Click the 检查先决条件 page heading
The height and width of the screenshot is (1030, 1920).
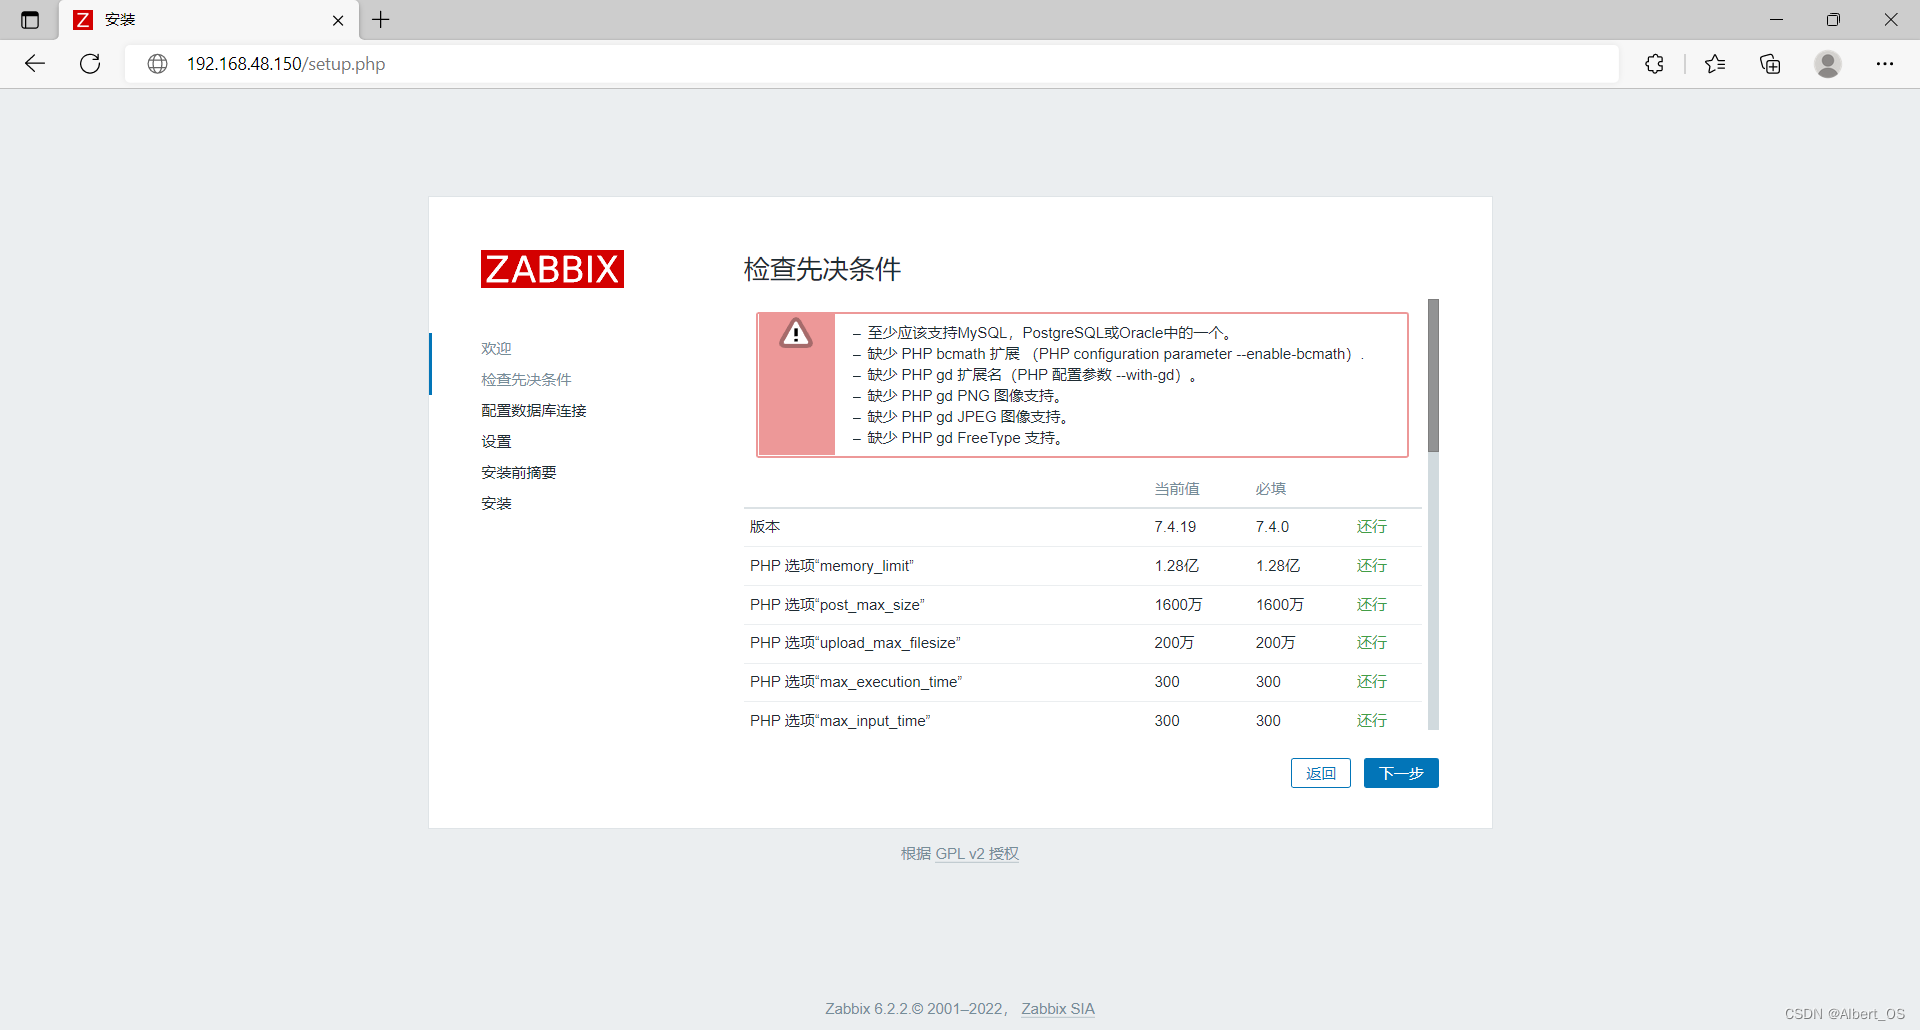[x=822, y=269]
